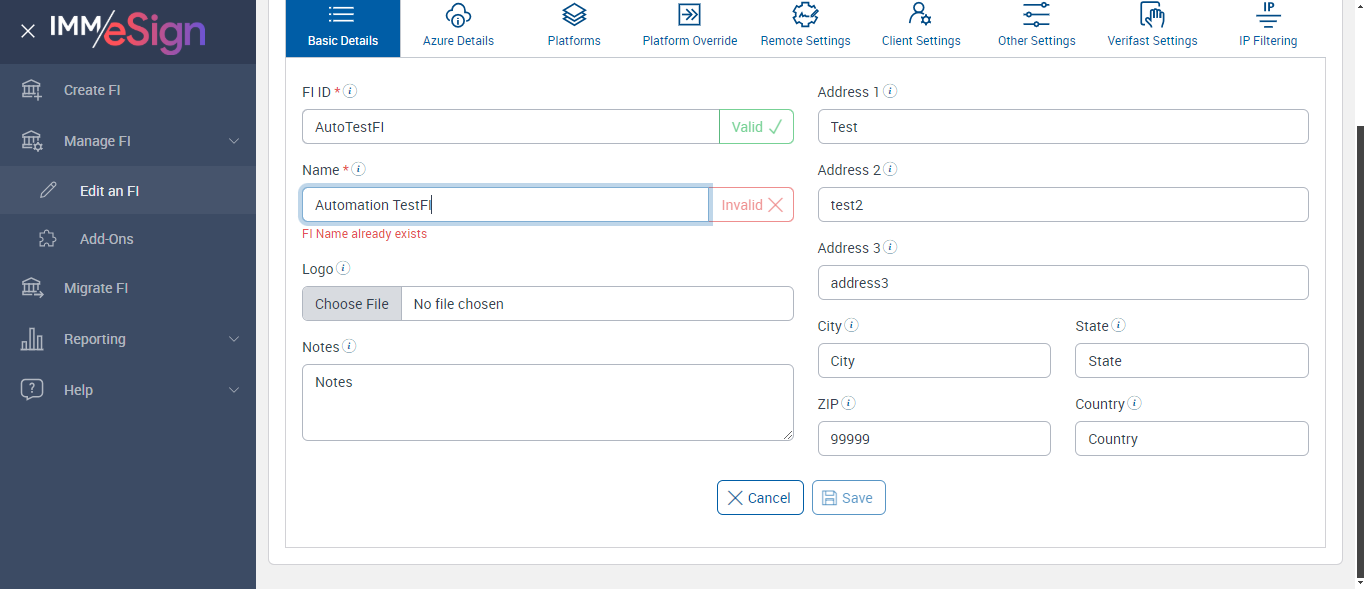Select Migrate FI in the sidebar
Screen dimensions: 1366x589
(x=128, y=288)
